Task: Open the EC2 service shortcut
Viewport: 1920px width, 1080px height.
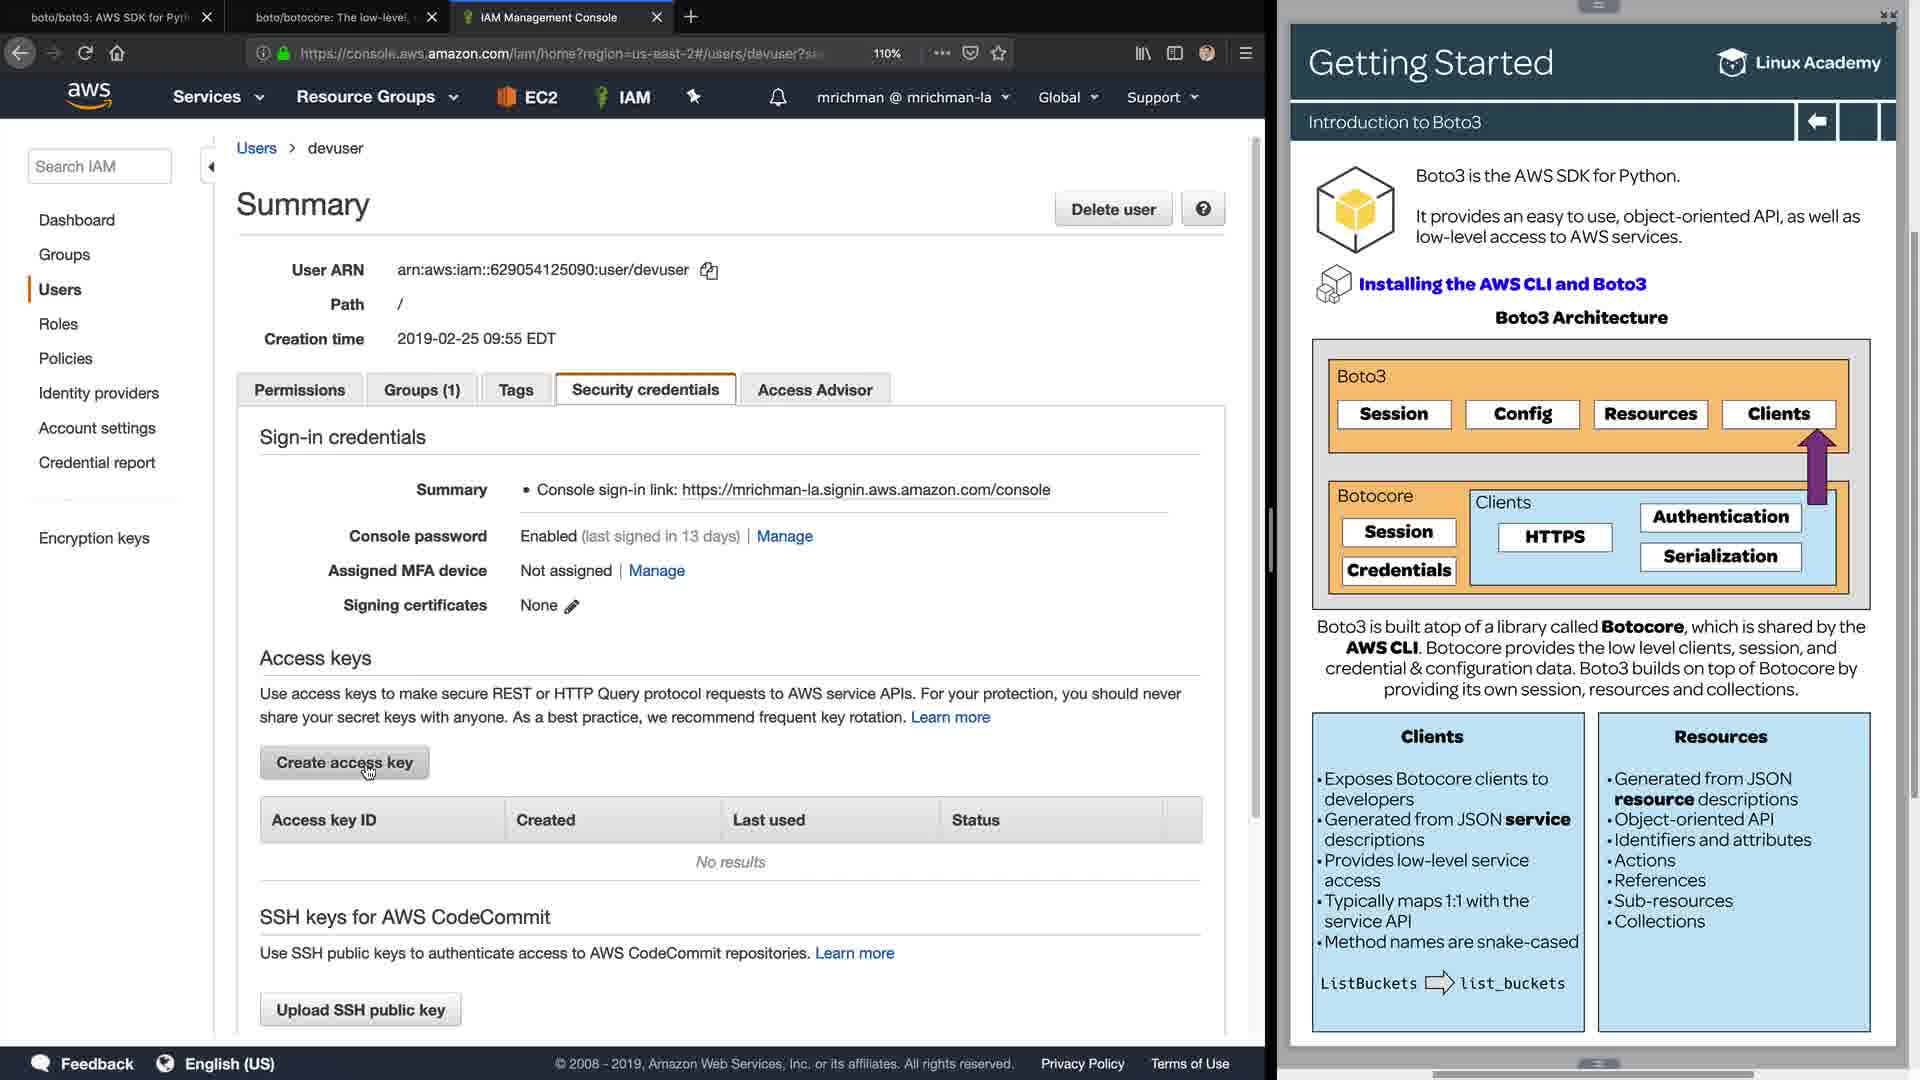Action: [x=527, y=97]
